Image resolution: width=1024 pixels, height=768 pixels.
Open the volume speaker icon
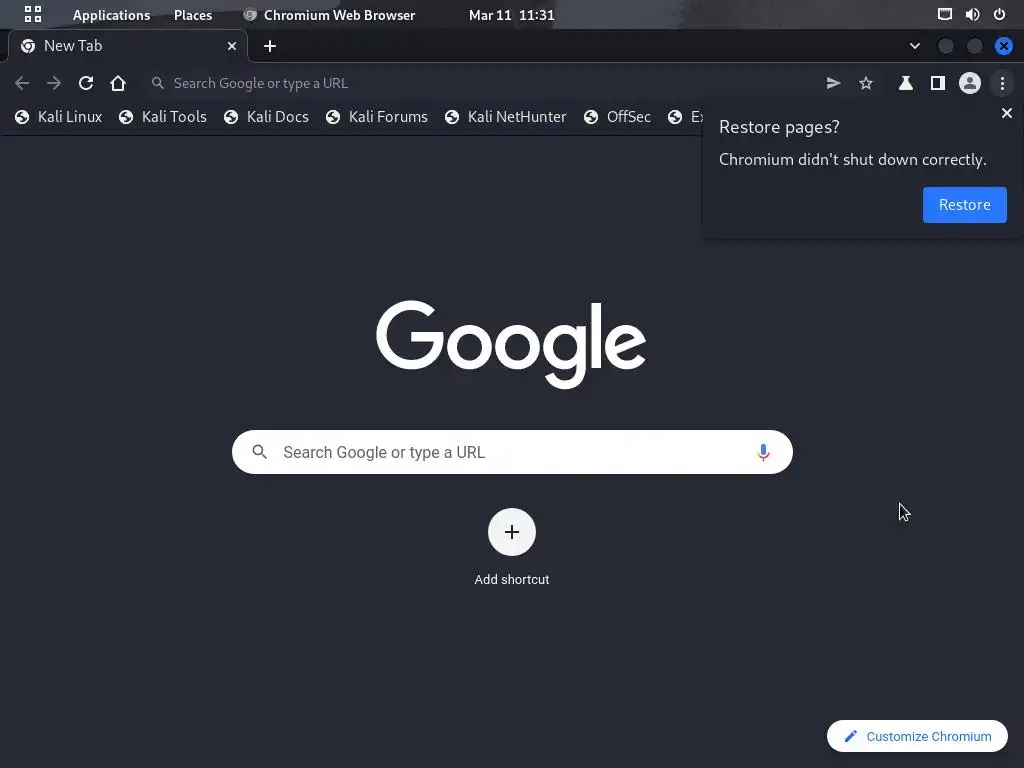point(972,14)
